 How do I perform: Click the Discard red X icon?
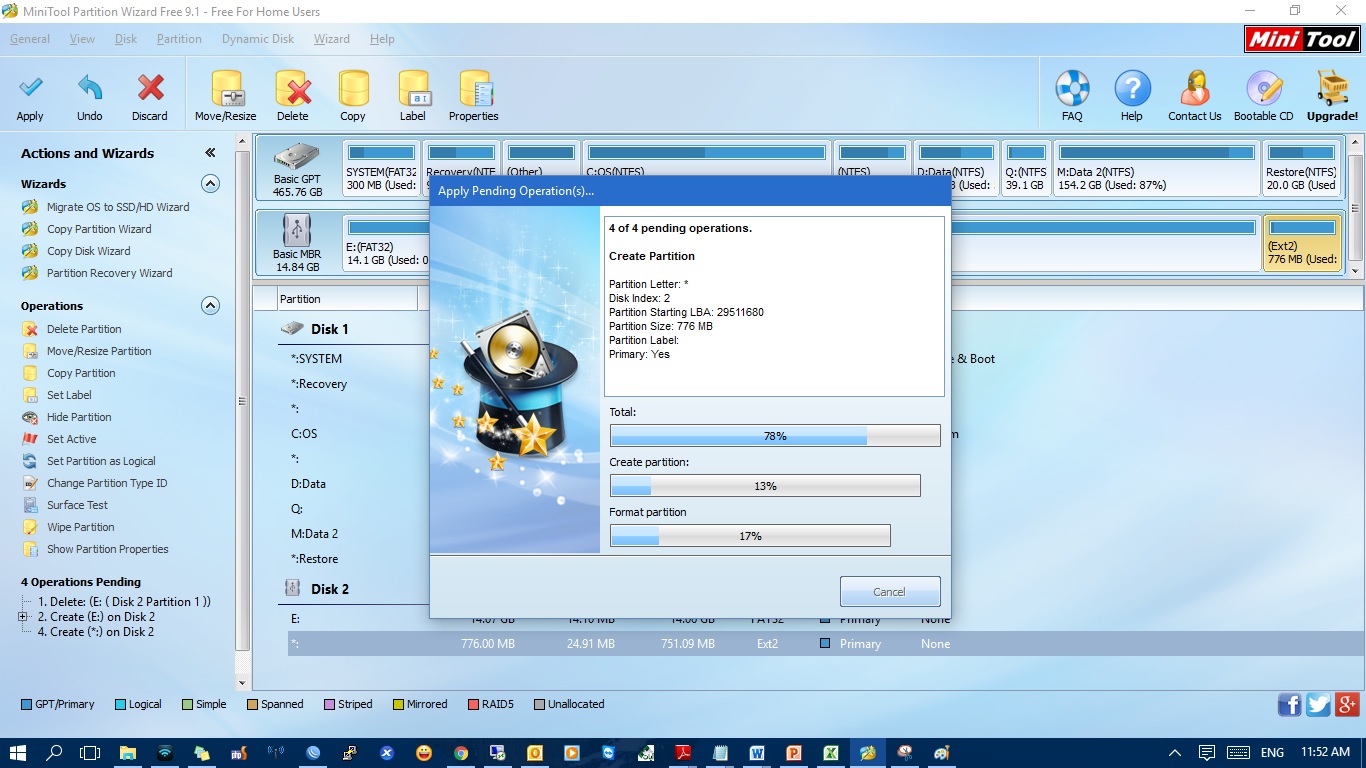(150, 88)
